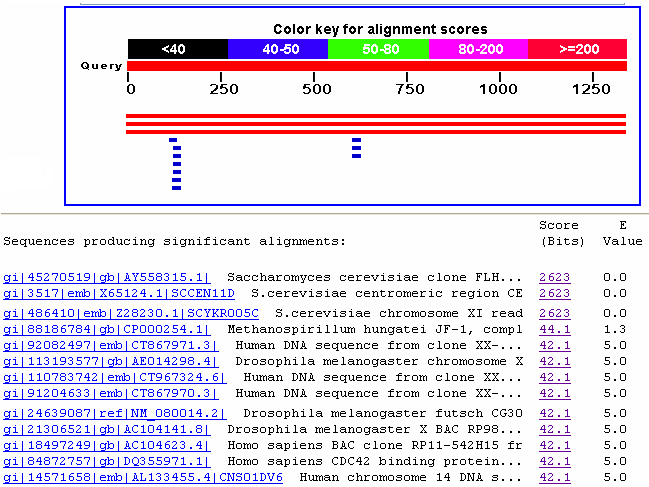Click the topmost red alignment hit line
Image resolution: width=649 pixels, height=487 pixels.
pyautogui.click(x=376, y=116)
